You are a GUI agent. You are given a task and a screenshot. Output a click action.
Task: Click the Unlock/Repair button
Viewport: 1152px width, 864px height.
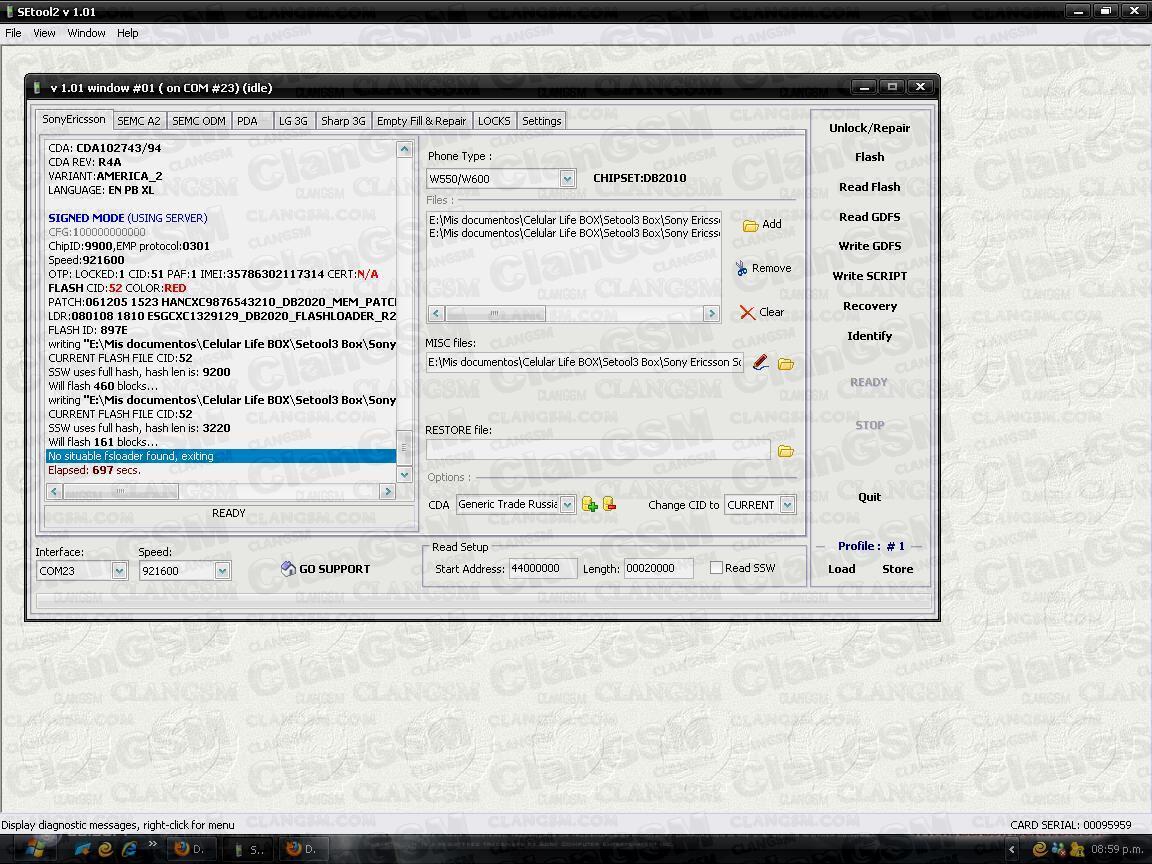pyautogui.click(x=869, y=128)
